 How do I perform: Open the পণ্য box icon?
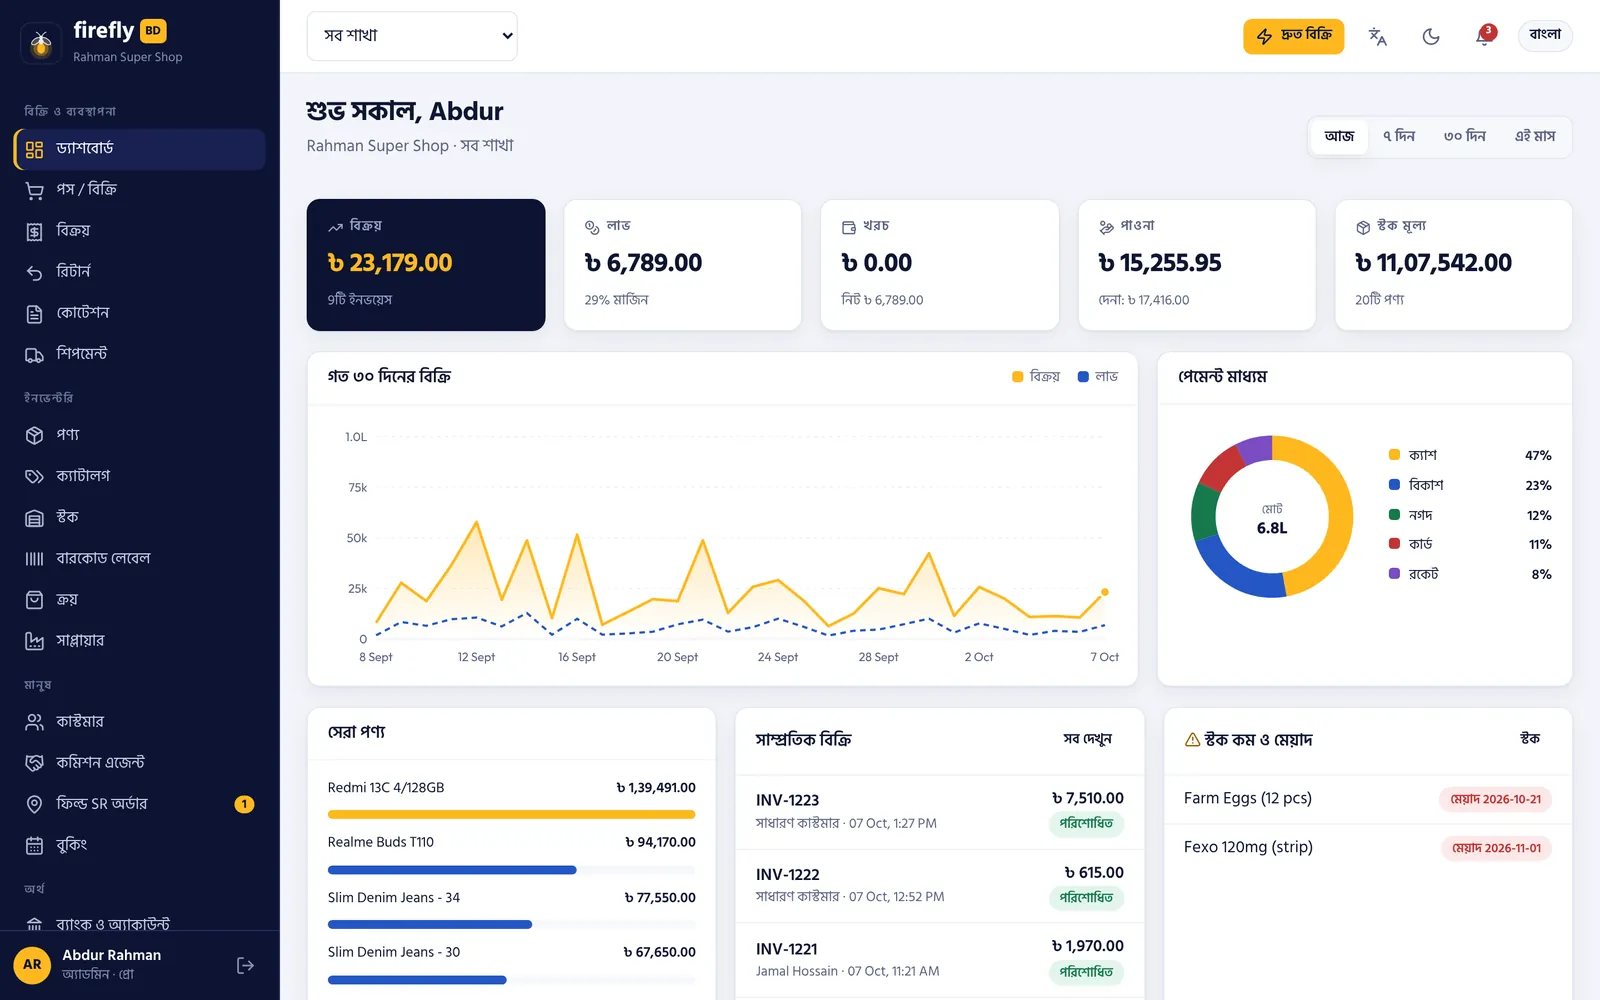point(34,435)
